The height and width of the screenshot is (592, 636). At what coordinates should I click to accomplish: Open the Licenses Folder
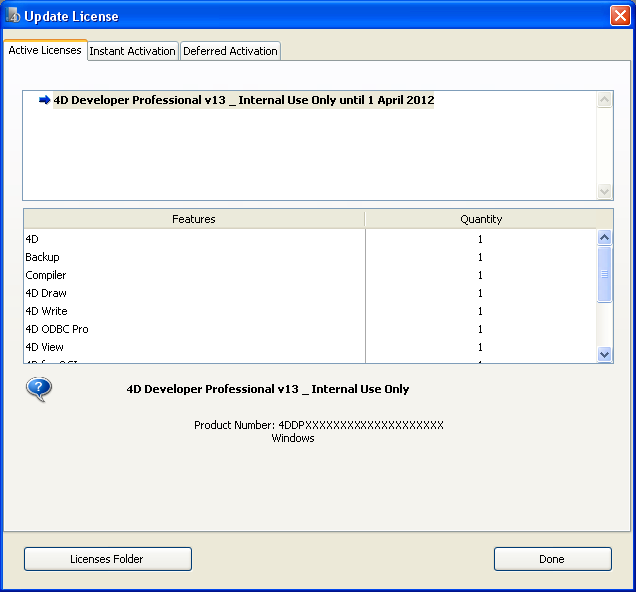pos(107,559)
